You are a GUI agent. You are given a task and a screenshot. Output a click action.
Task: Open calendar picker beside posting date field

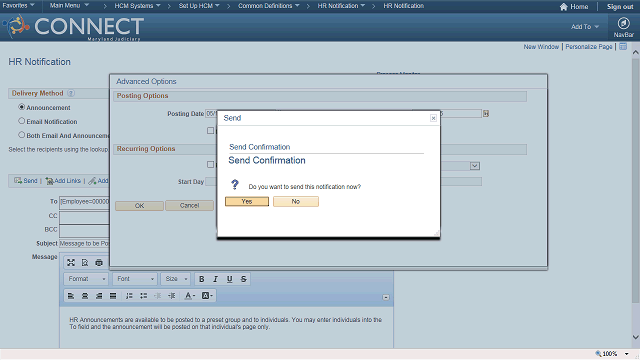click(x=486, y=113)
